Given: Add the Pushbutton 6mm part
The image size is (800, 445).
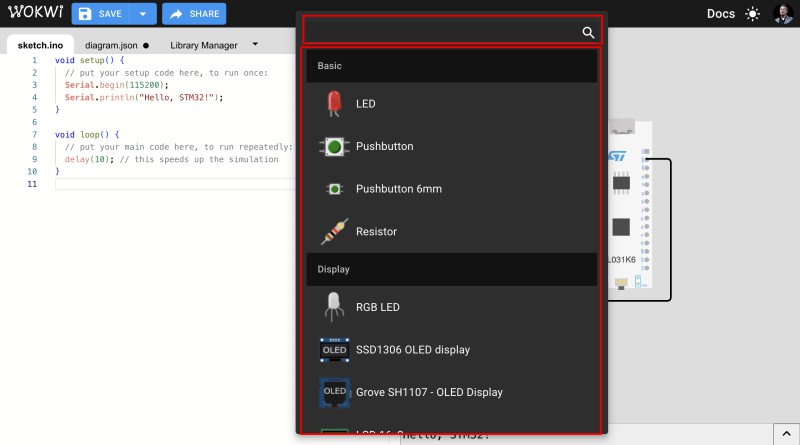Looking at the screenshot, I should click(x=452, y=189).
